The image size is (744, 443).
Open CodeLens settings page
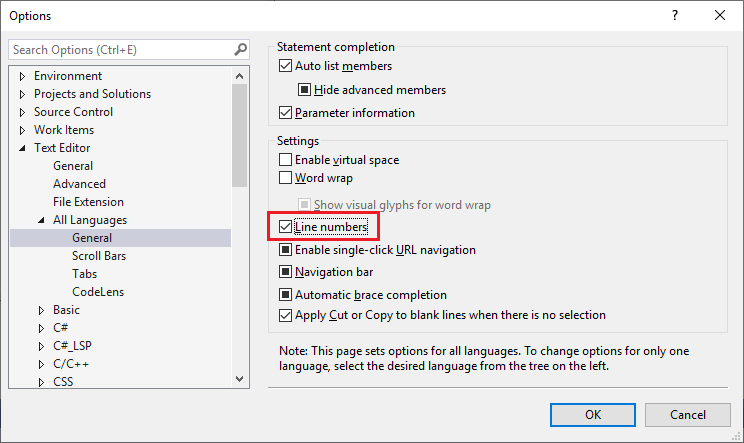(98, 292)
